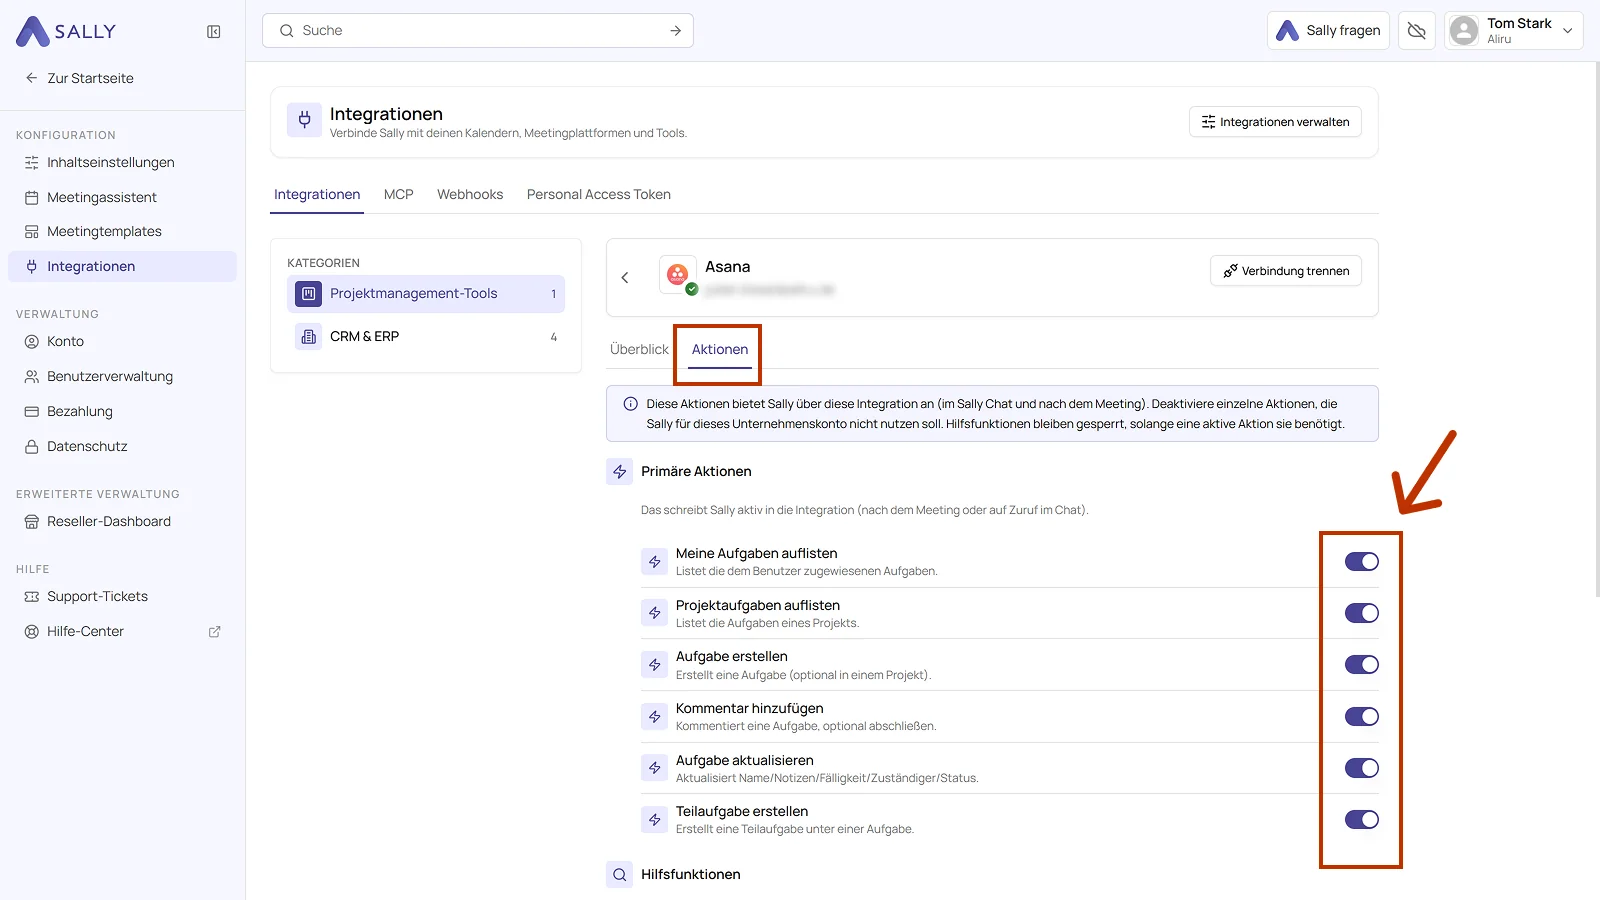The image size is (1600, 900).
Task: Select the CRM & ERP category
Action: 426,337
